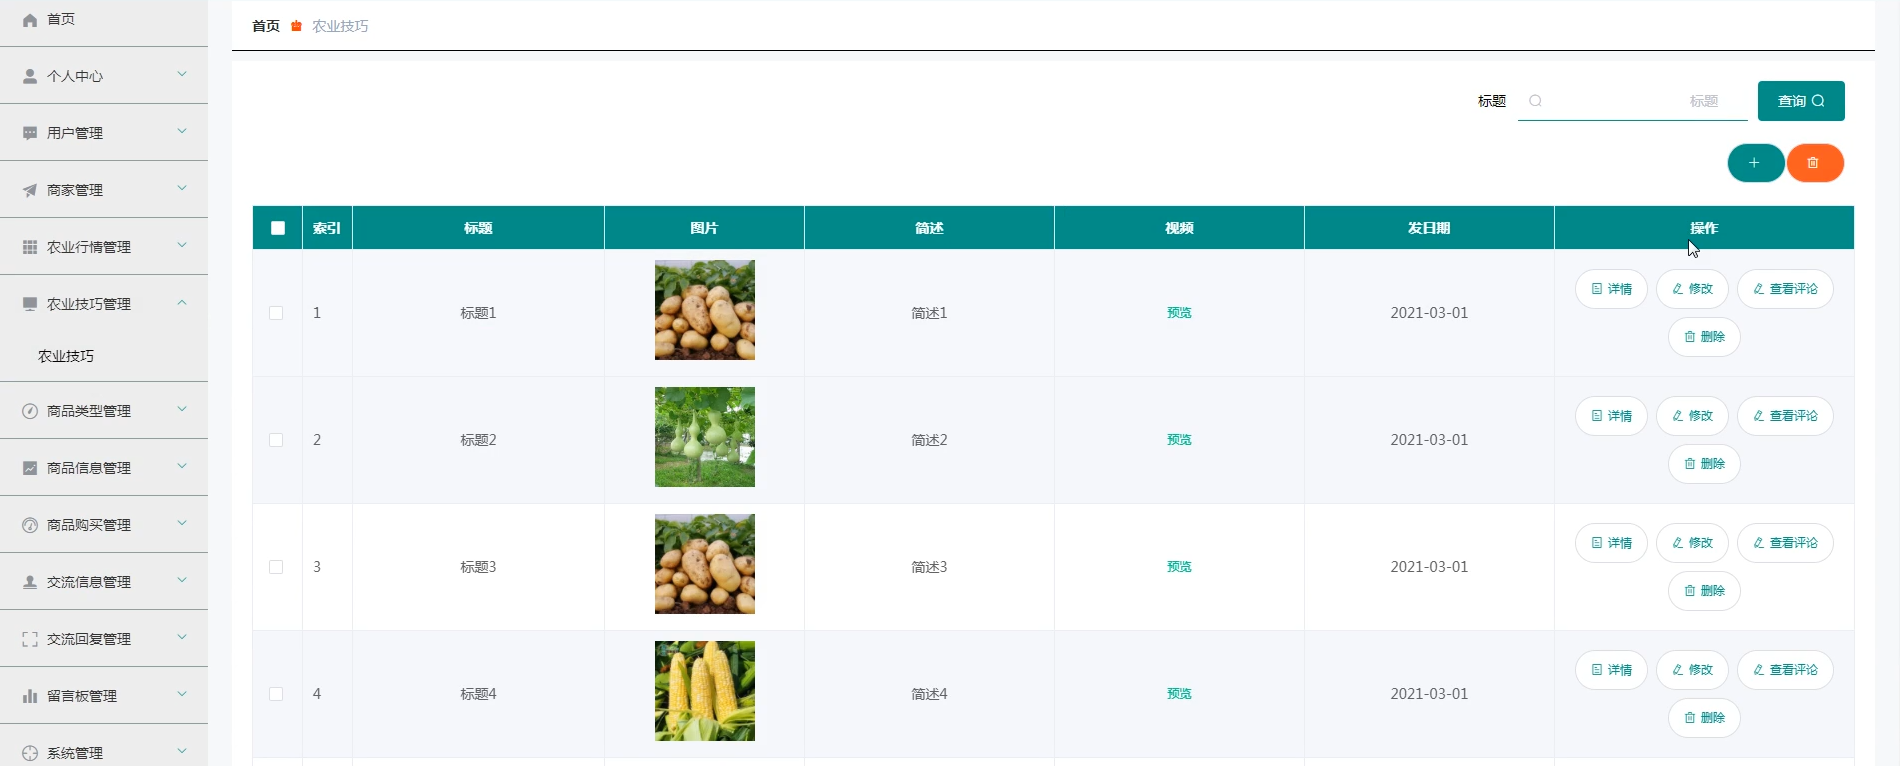Click the monitor icon for 农业技巧管理

[30, 304]
